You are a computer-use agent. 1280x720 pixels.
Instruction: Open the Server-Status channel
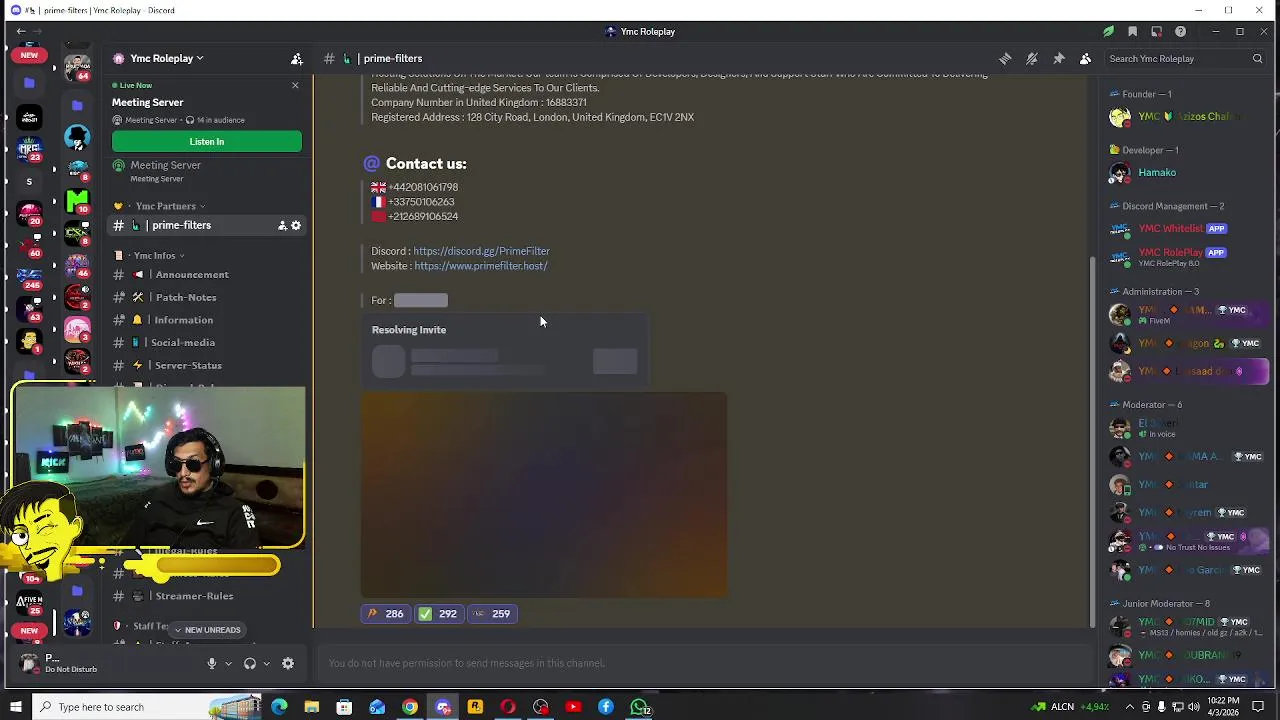[x=188, y=366]
